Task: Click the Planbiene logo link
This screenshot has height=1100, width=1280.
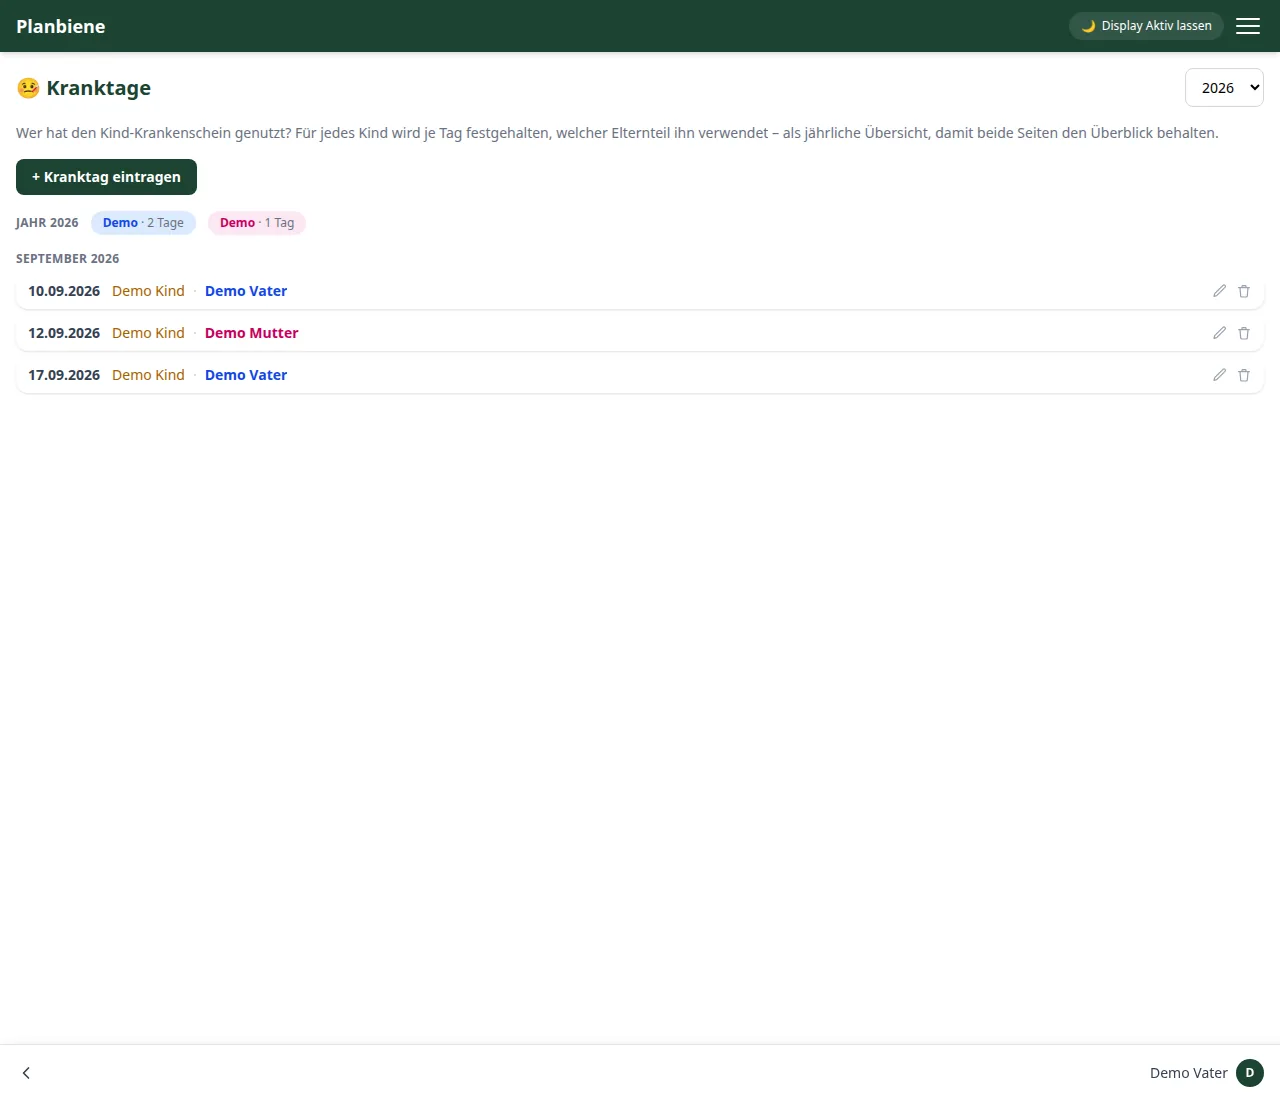Action: tap(61, 26)
